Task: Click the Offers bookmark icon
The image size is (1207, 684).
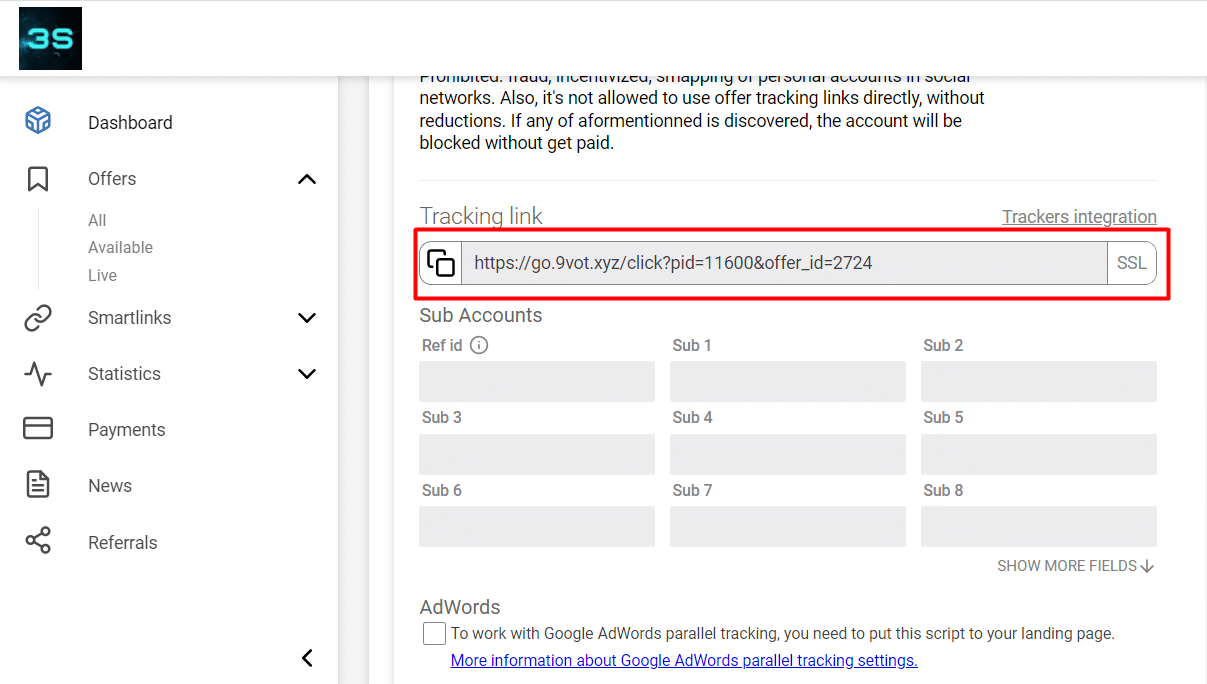Action: 38,179
